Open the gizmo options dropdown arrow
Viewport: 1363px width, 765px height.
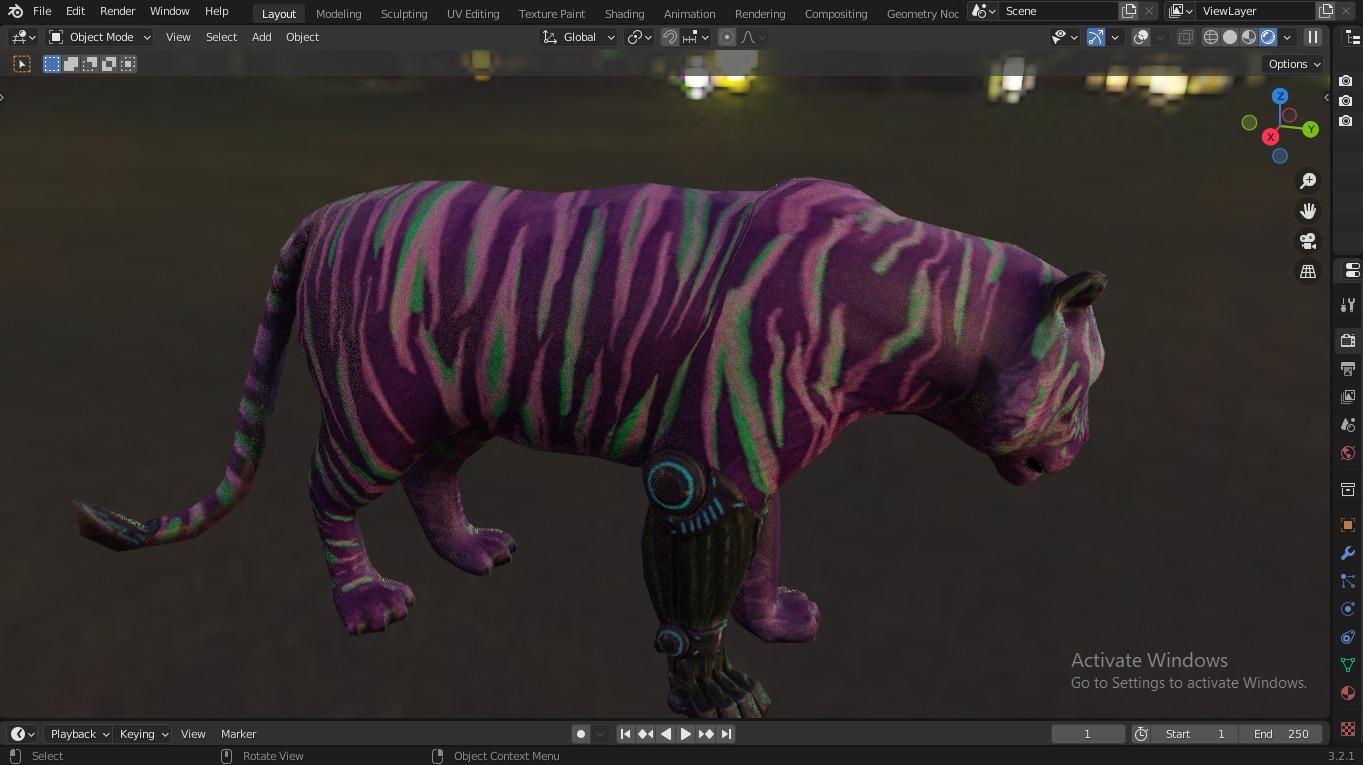(1115, 37)
